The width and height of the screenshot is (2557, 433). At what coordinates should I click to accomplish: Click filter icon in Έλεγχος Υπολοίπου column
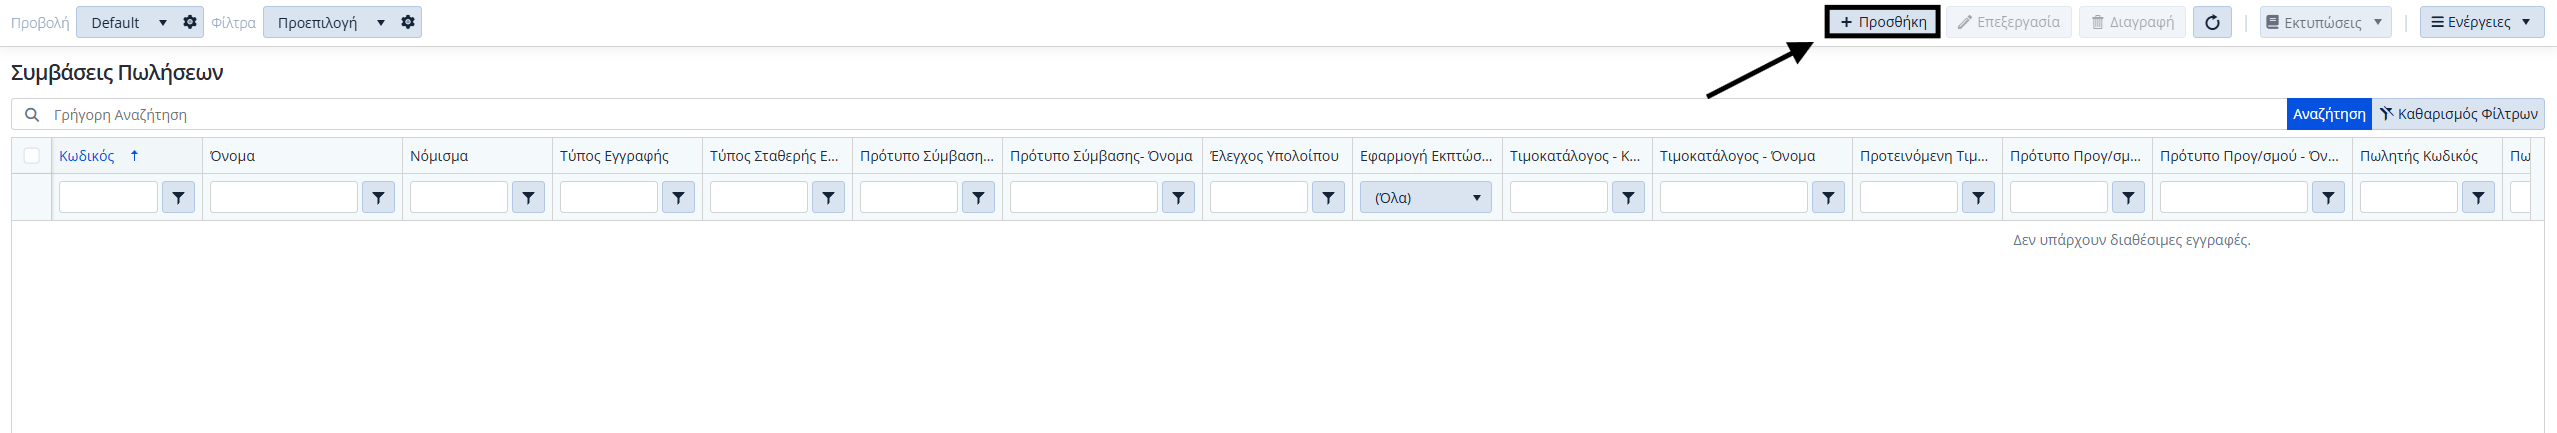click(1328, 198)
